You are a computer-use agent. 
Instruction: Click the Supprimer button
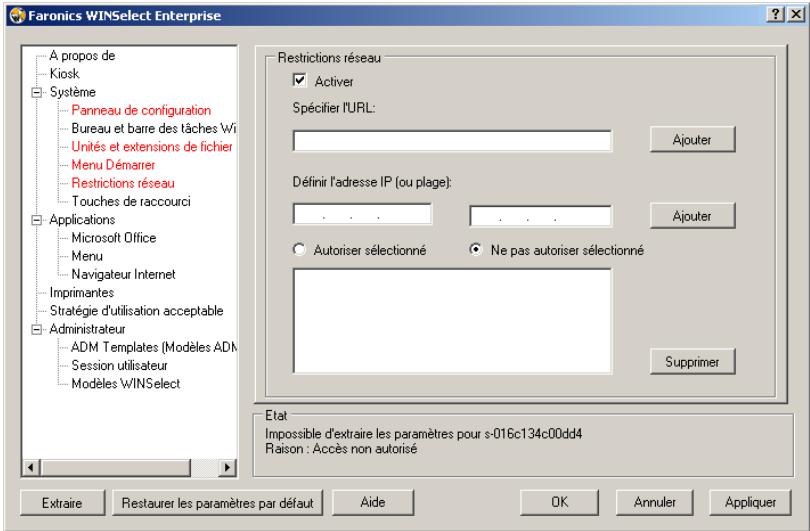click(692, 362)
